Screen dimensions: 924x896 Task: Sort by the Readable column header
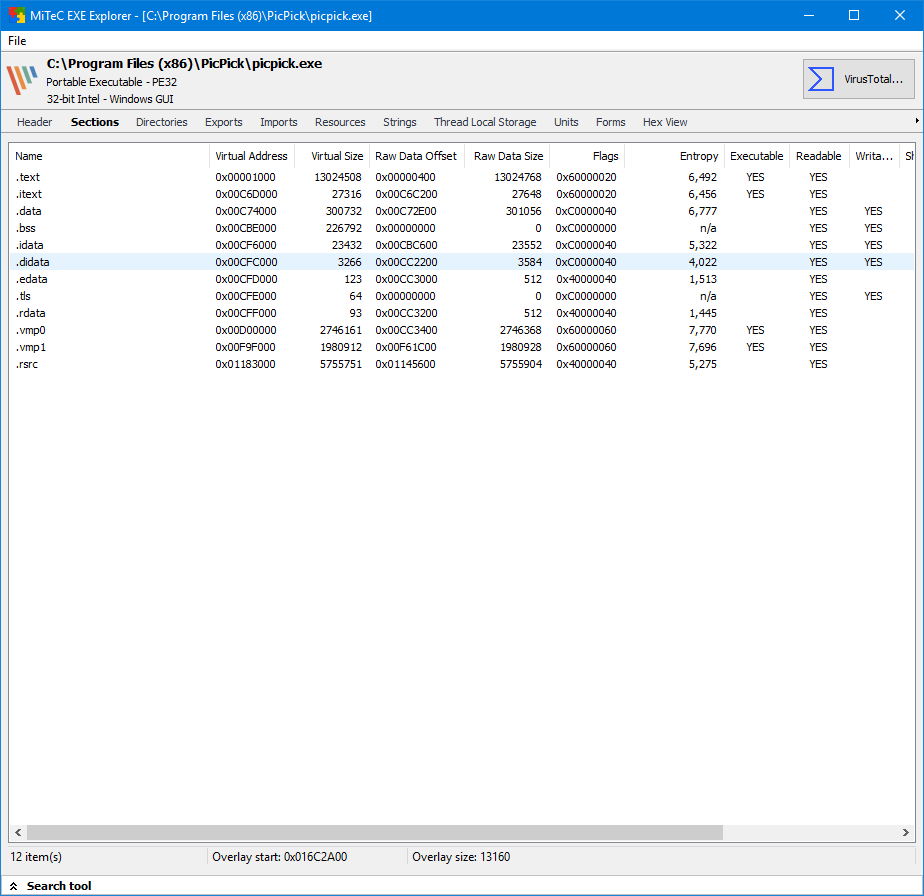819,156
